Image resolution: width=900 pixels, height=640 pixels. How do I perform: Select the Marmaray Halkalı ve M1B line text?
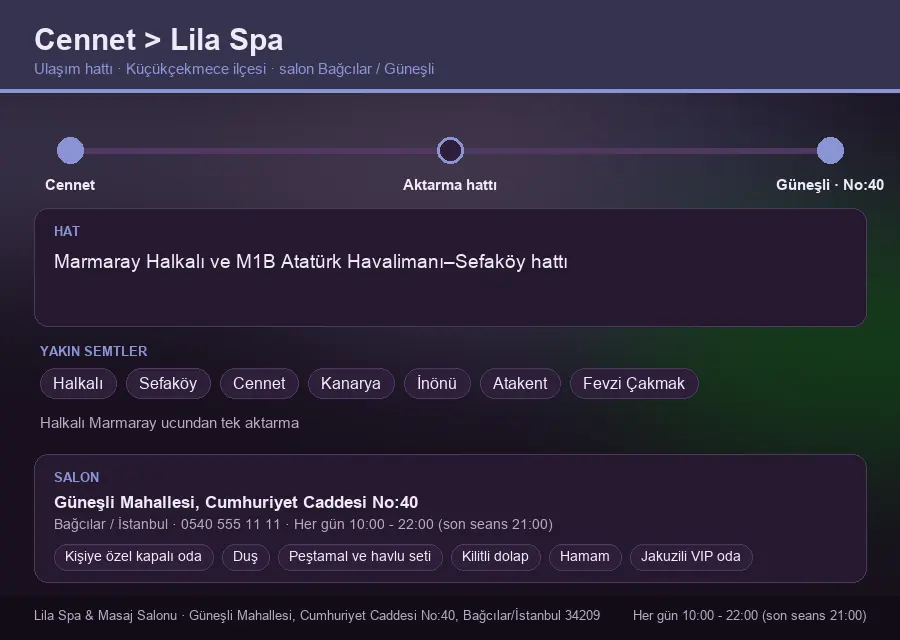point(311,262)
